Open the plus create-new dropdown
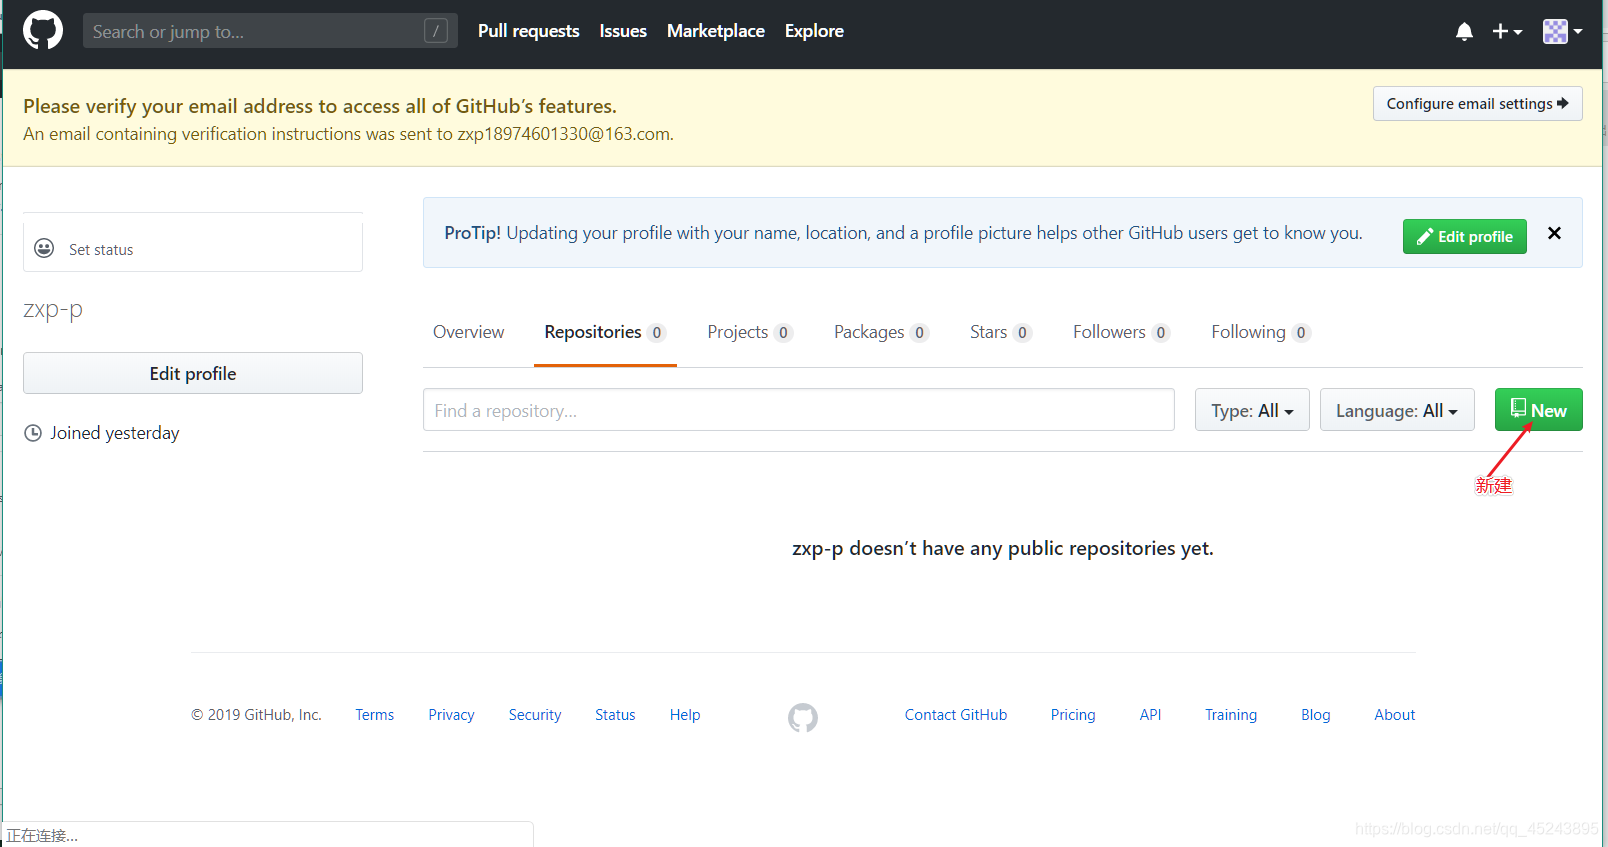 [1507, 32]
